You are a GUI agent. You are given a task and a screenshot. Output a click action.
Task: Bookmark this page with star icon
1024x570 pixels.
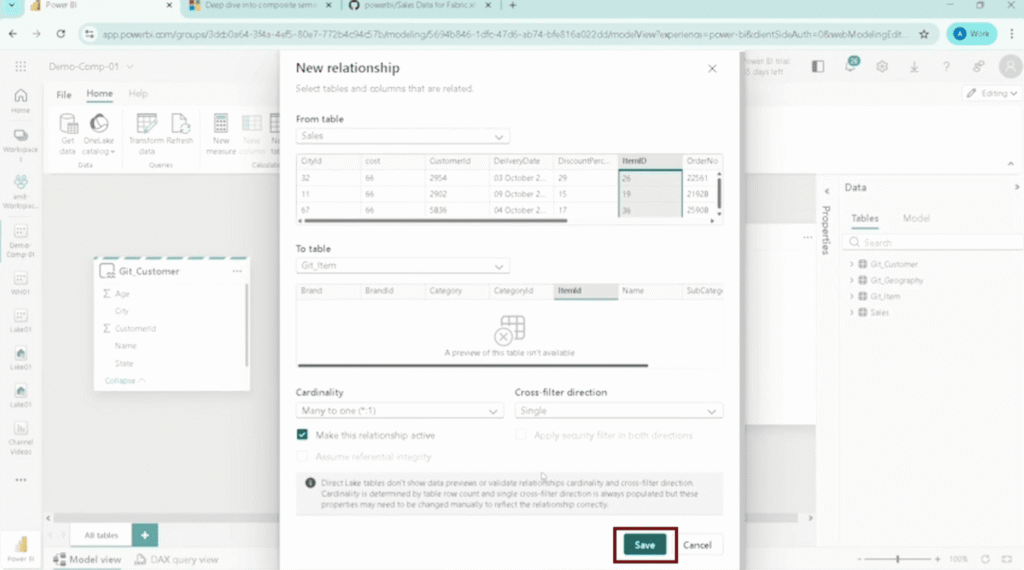tap(923, 34)
